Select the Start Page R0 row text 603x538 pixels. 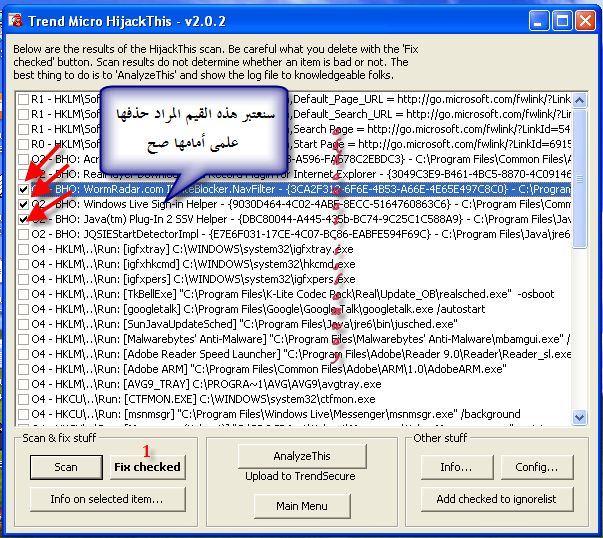(x=301, y=144)
